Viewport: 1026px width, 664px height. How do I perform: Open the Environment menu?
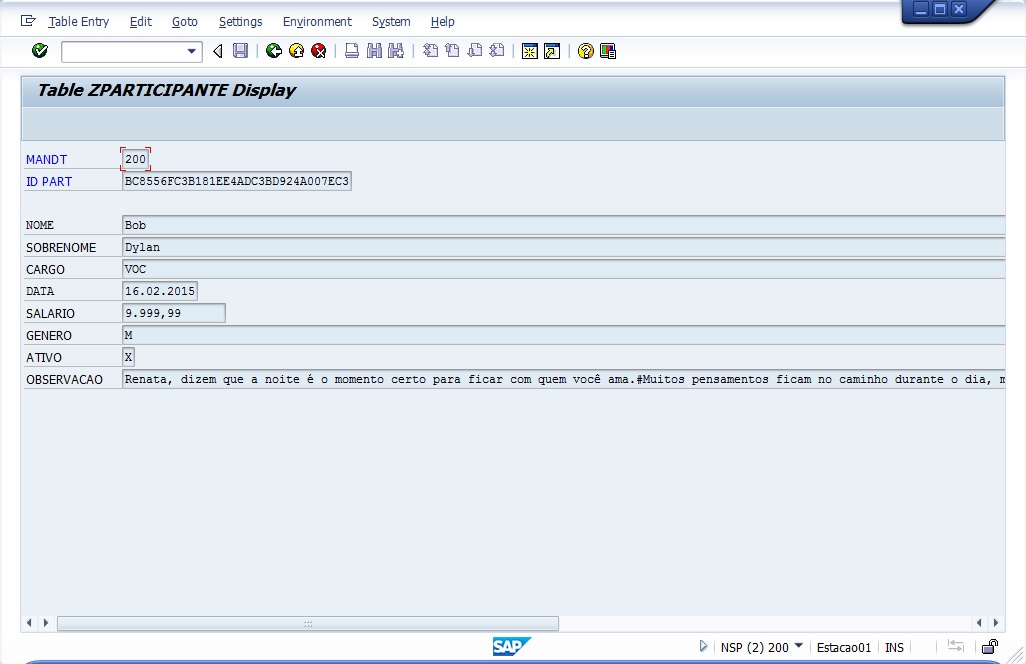[317, 21]
